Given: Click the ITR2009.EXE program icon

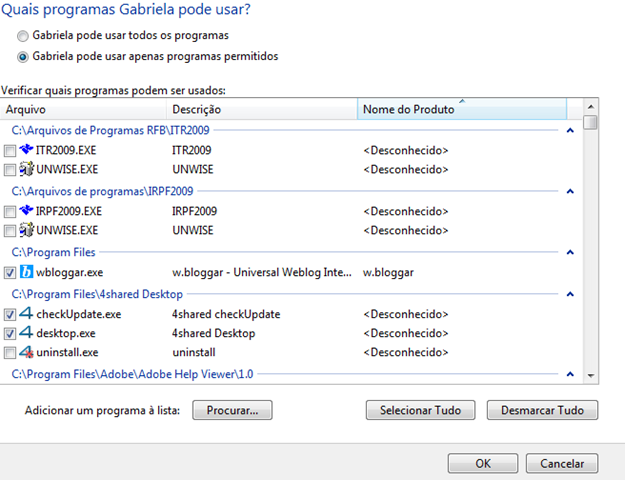Looking at the screenshot, I should (26, 150).
